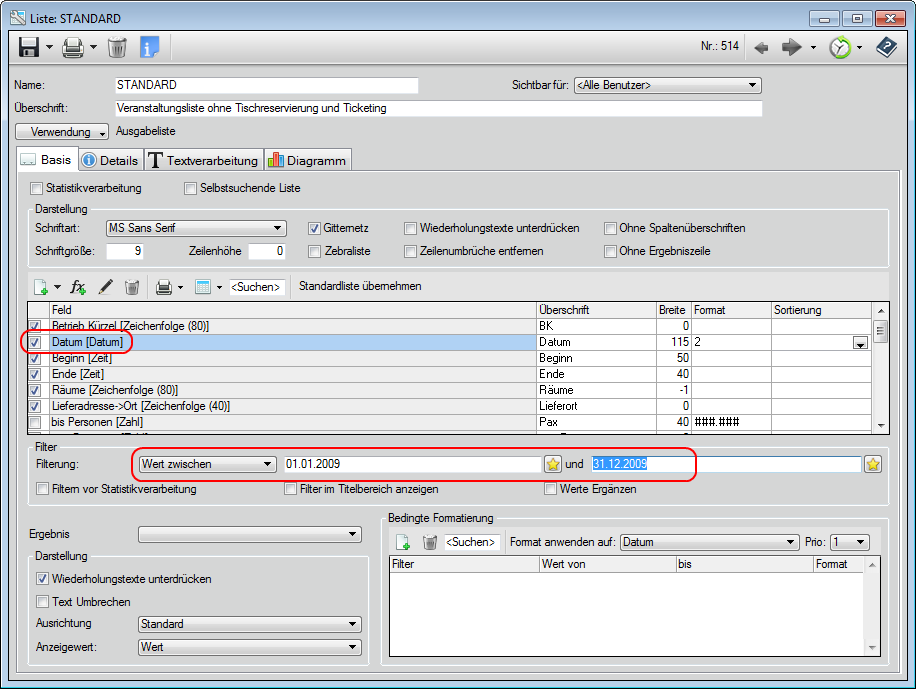Click the Überschrift text field
The image size is (916, 689).
(438, 108)
